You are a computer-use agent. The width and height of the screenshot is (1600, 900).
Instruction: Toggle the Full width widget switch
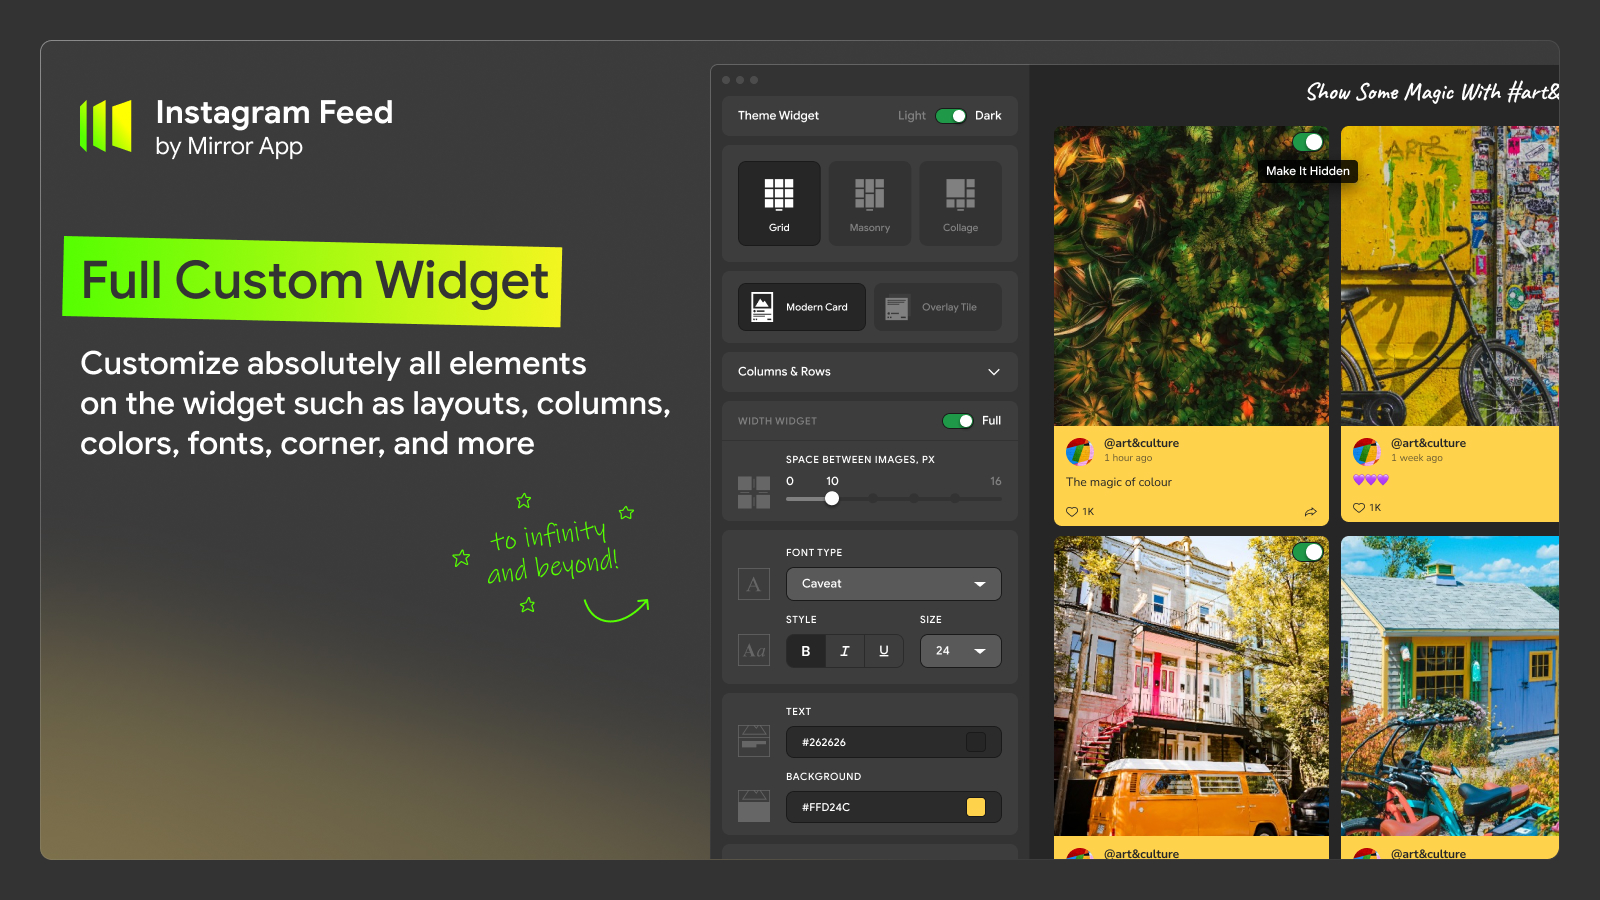958,421
